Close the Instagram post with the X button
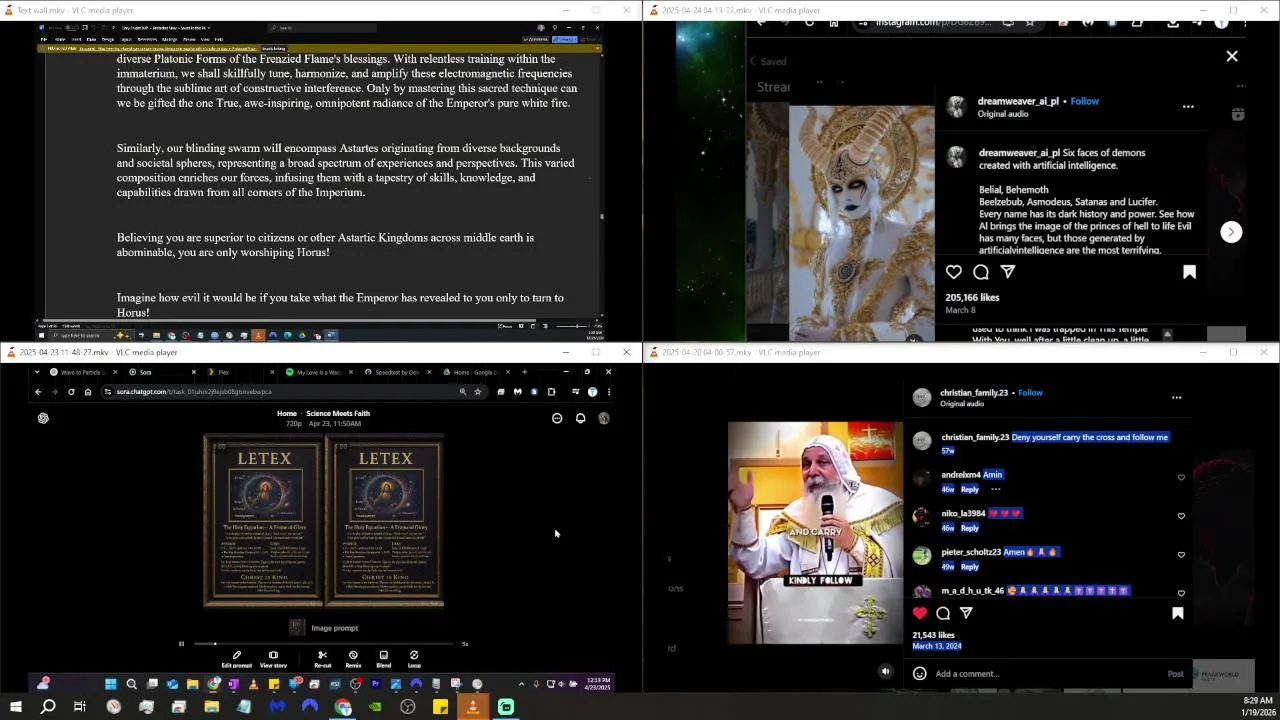 click(x=1232, y=57)
